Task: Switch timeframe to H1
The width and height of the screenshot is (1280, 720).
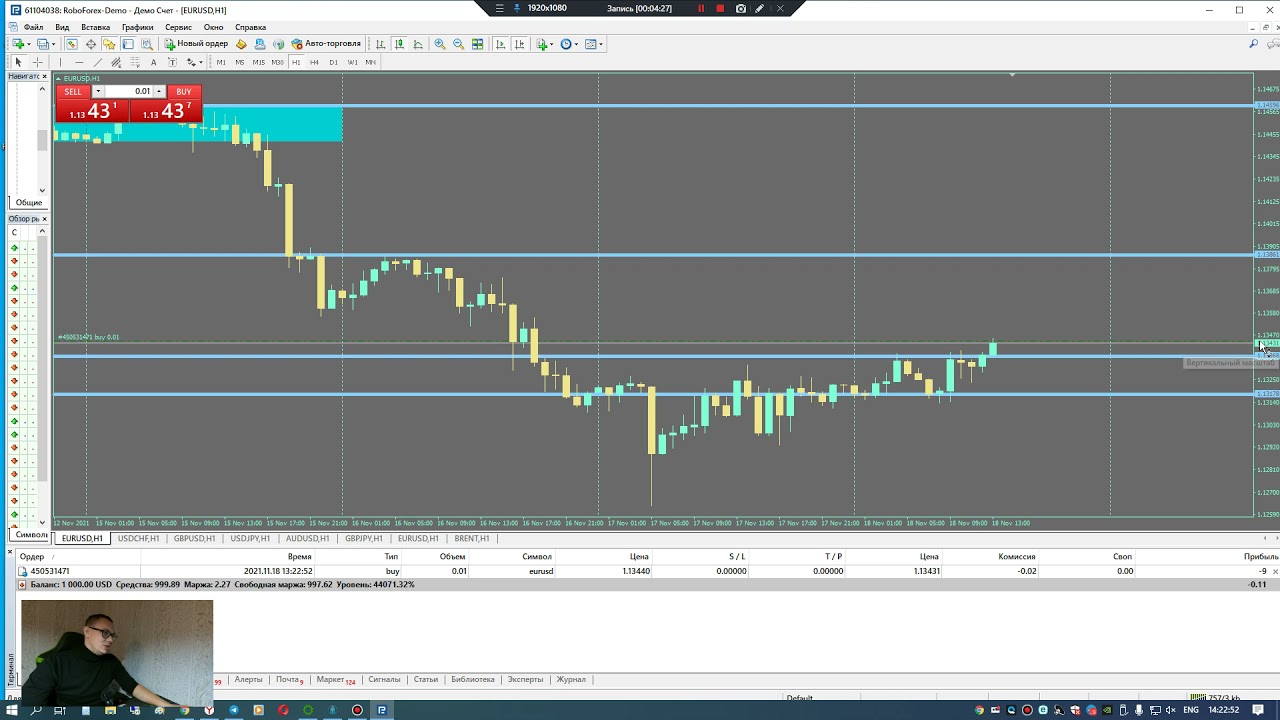Action: coord(296,62)
